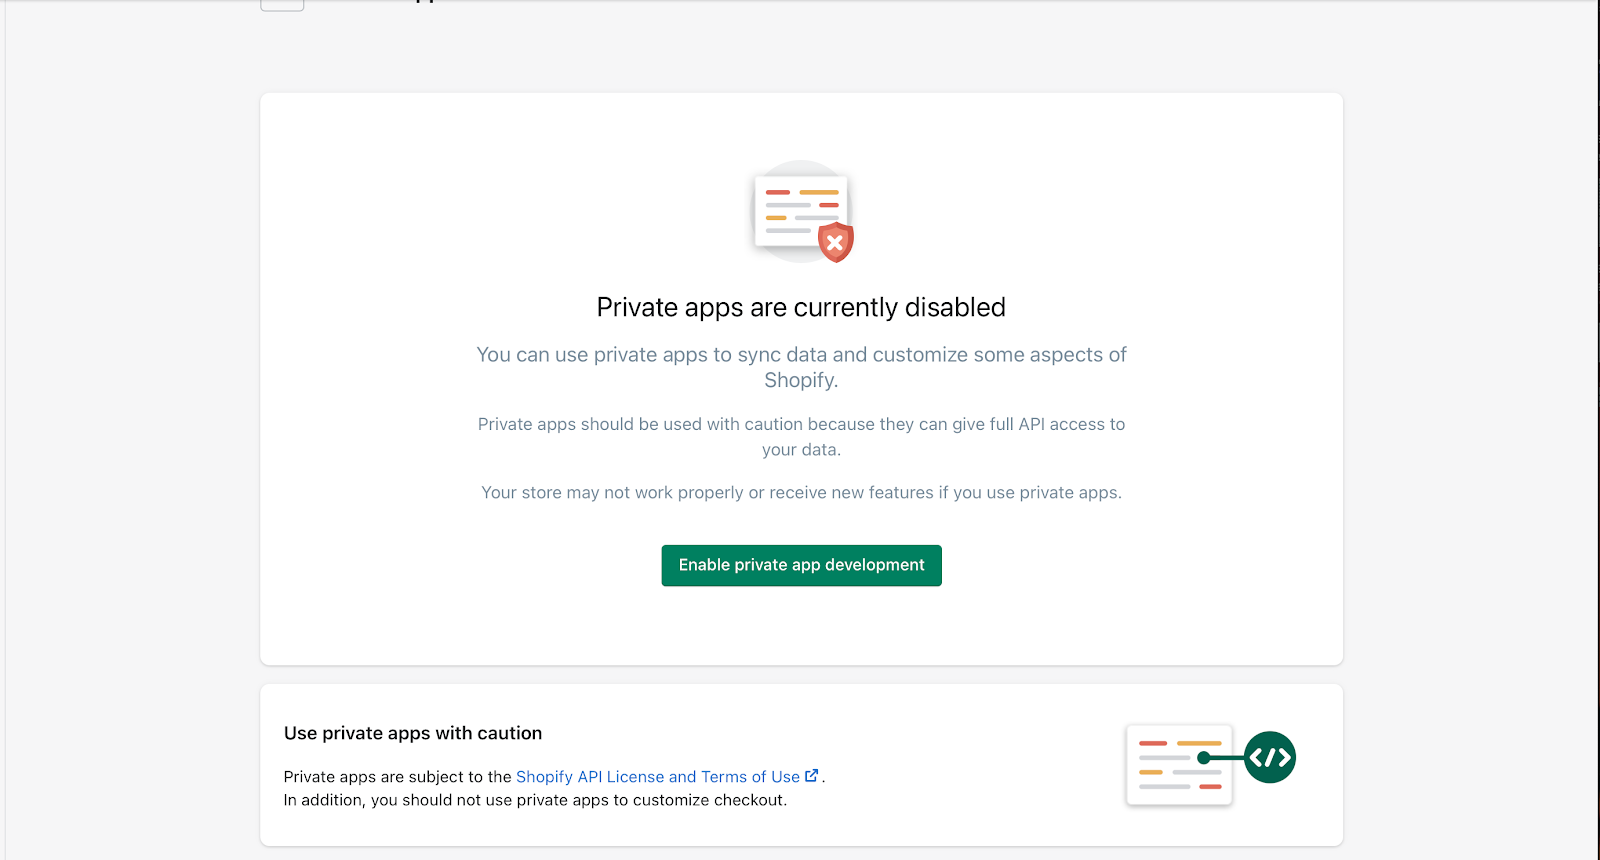Screen dimensions: 1600x860
Task: Click the external link icon after Terms of Use
Action: pyautogui.click(x=812, y=776)
